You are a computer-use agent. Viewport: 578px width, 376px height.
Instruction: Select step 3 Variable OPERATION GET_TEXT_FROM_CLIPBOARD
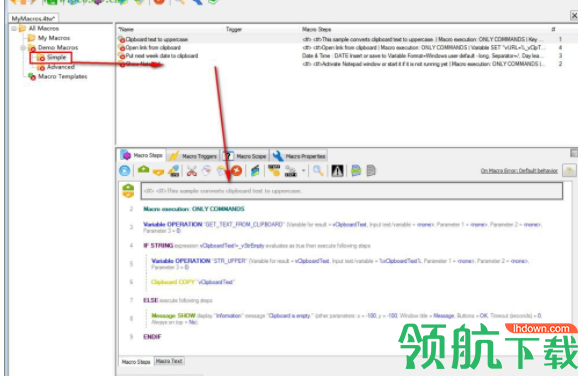click(342, 227)
